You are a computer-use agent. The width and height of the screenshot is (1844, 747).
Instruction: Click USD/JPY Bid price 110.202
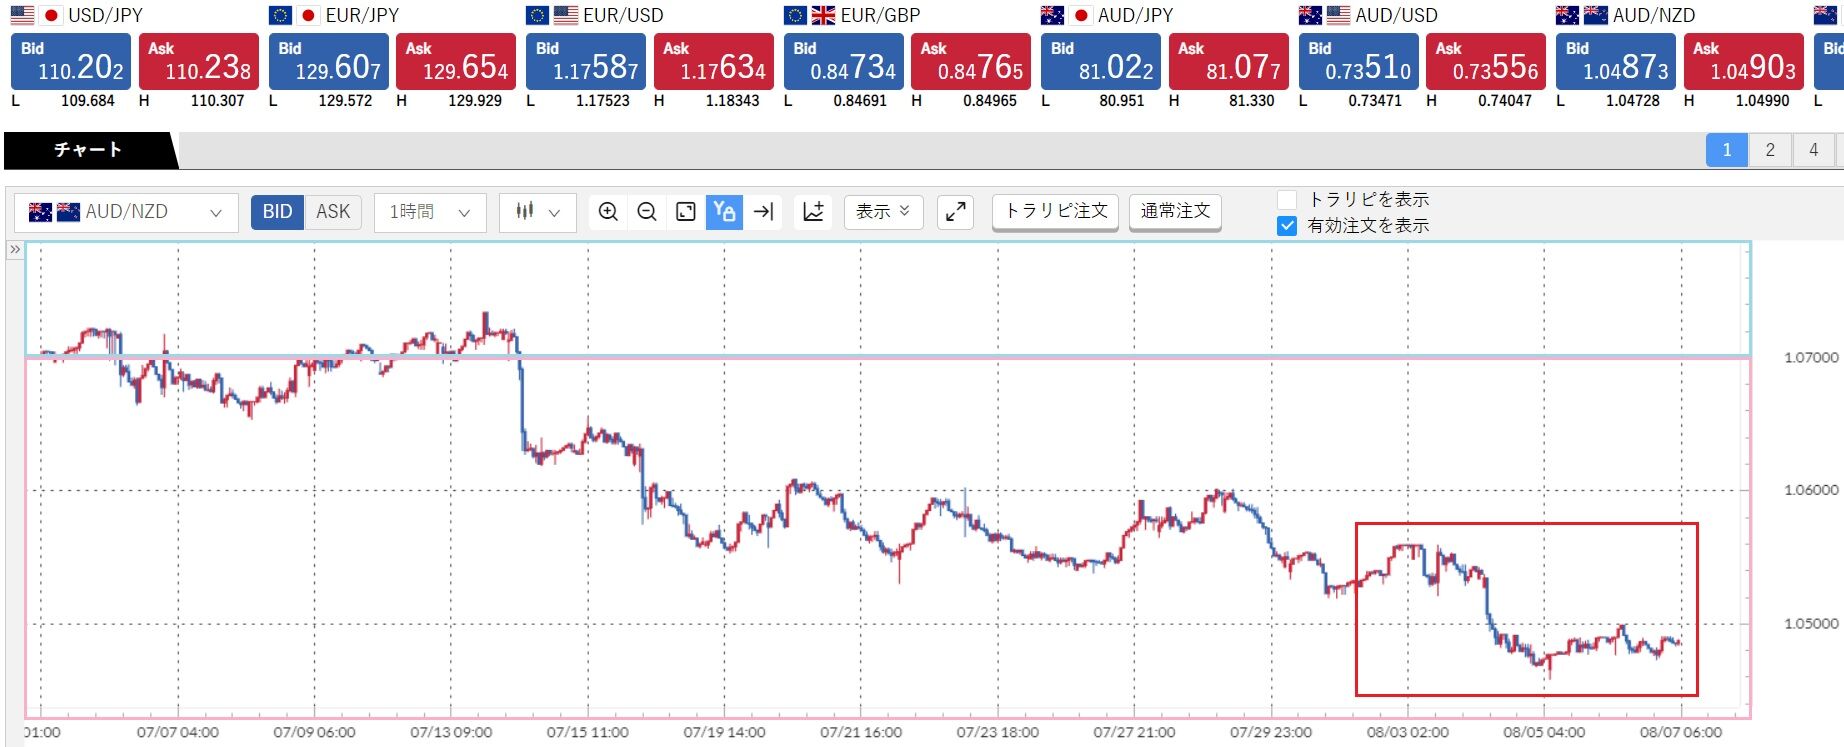(x=71, y=61)
